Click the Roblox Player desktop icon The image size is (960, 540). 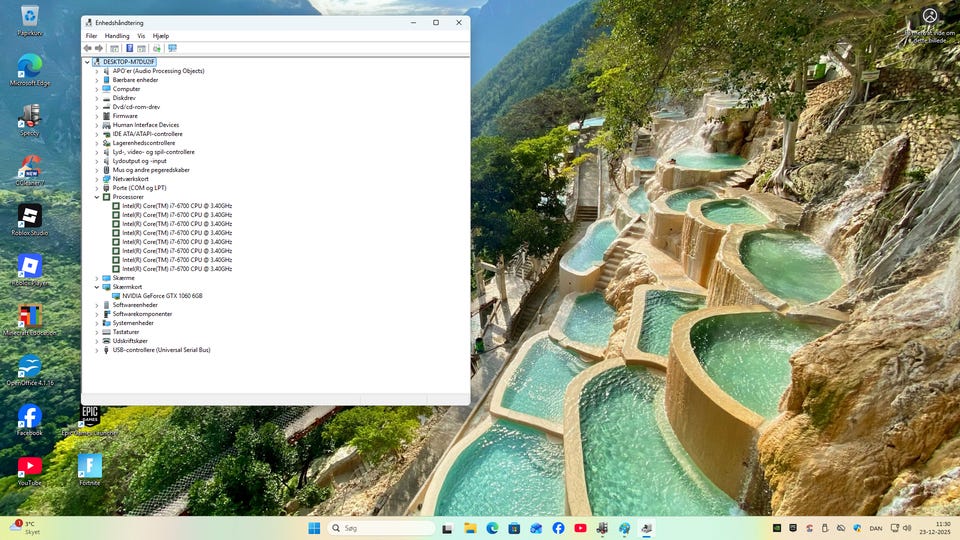click(x=29, y=270)
